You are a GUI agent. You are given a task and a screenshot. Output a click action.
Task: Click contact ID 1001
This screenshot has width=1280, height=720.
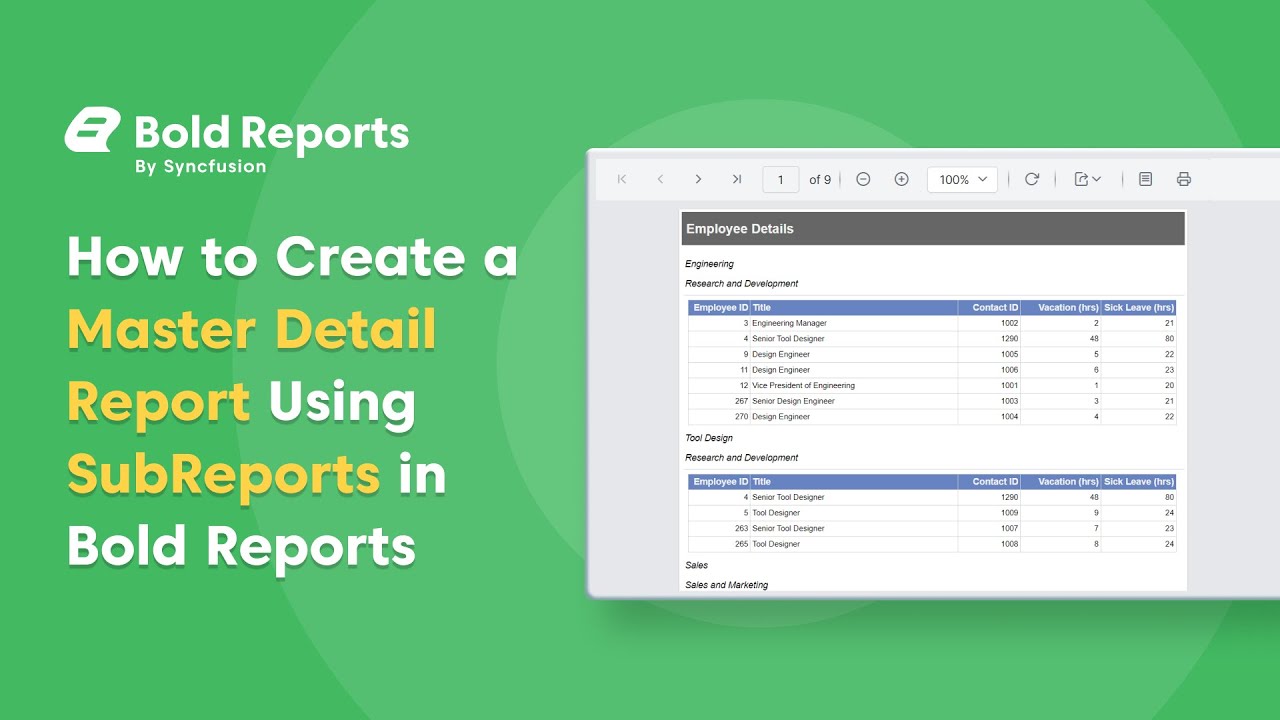1009,385
